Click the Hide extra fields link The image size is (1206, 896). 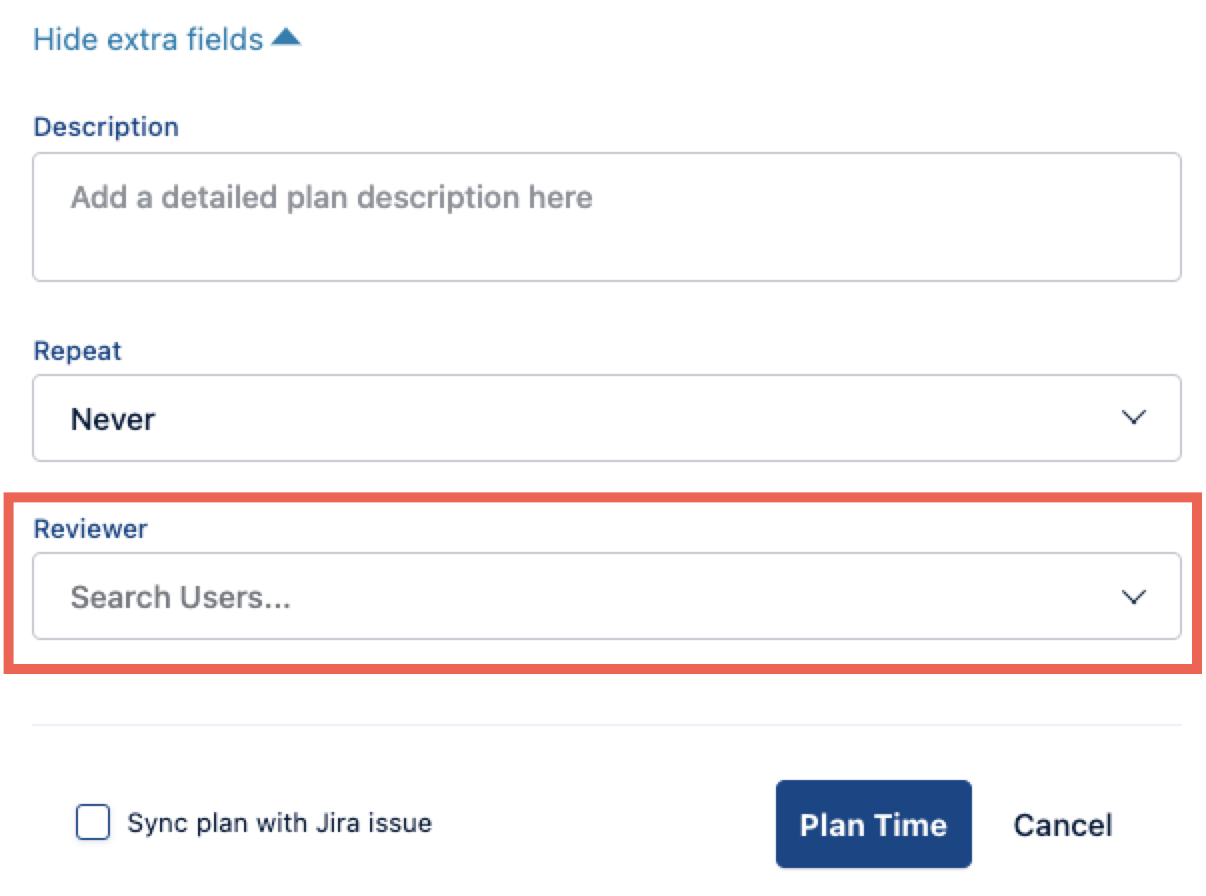click(148, 39)
